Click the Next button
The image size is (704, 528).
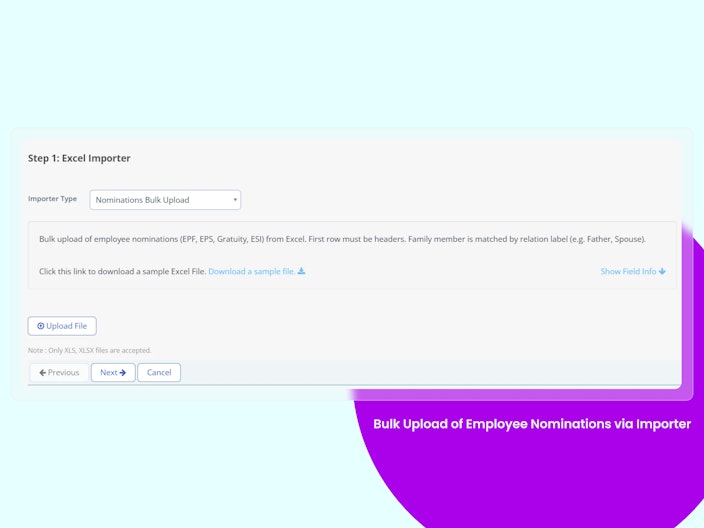coord(113,373)
